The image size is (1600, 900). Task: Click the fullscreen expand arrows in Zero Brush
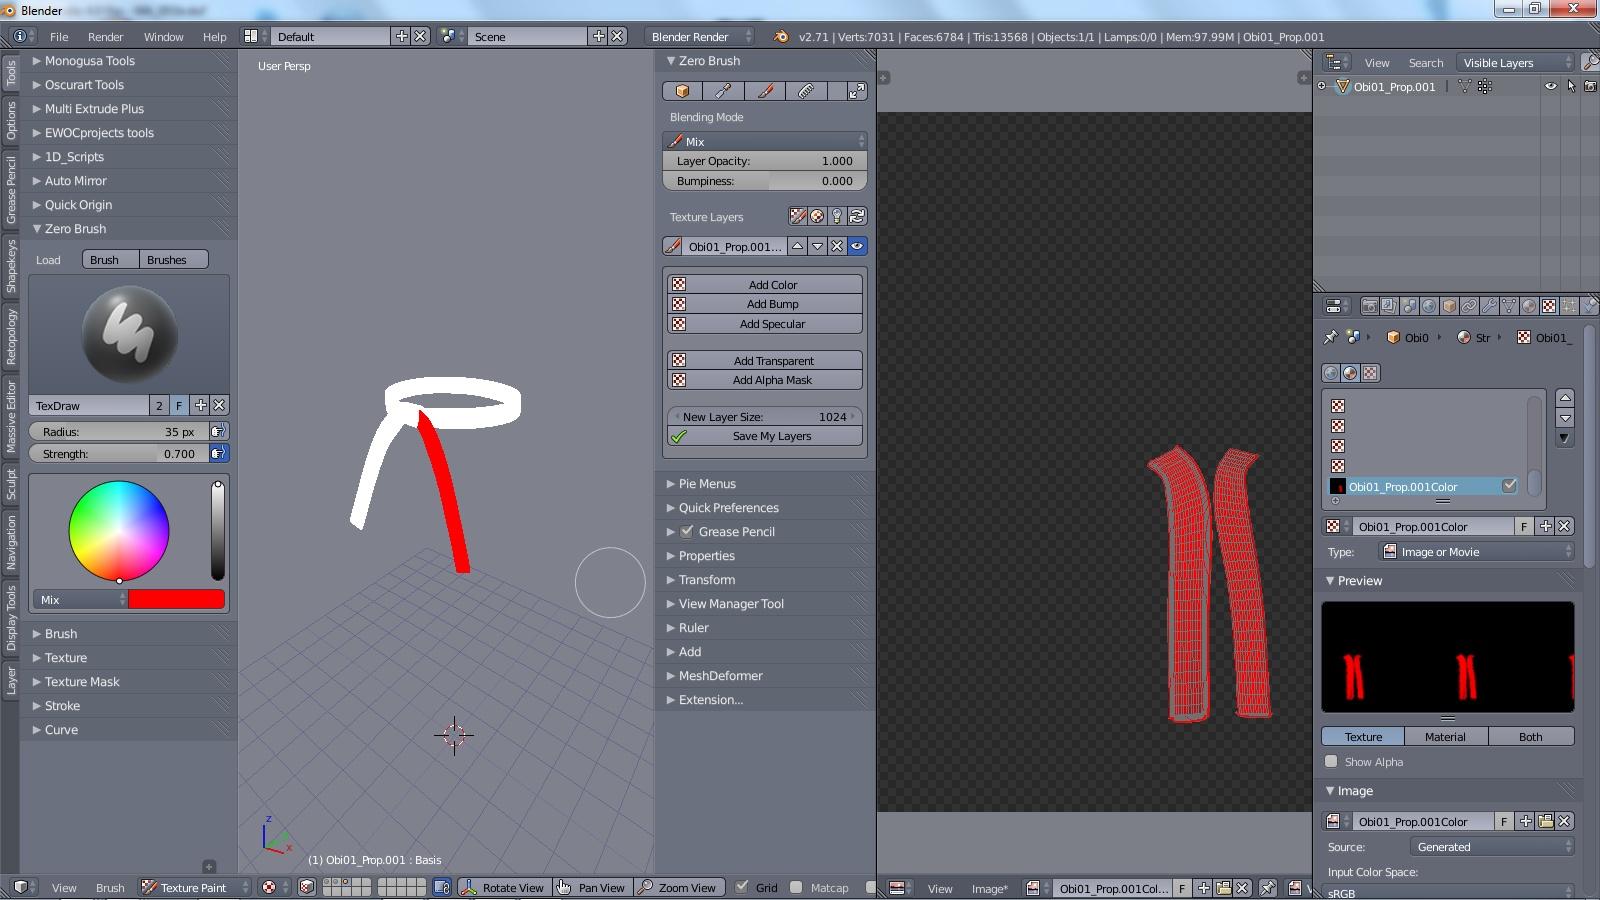pos(857,91)
